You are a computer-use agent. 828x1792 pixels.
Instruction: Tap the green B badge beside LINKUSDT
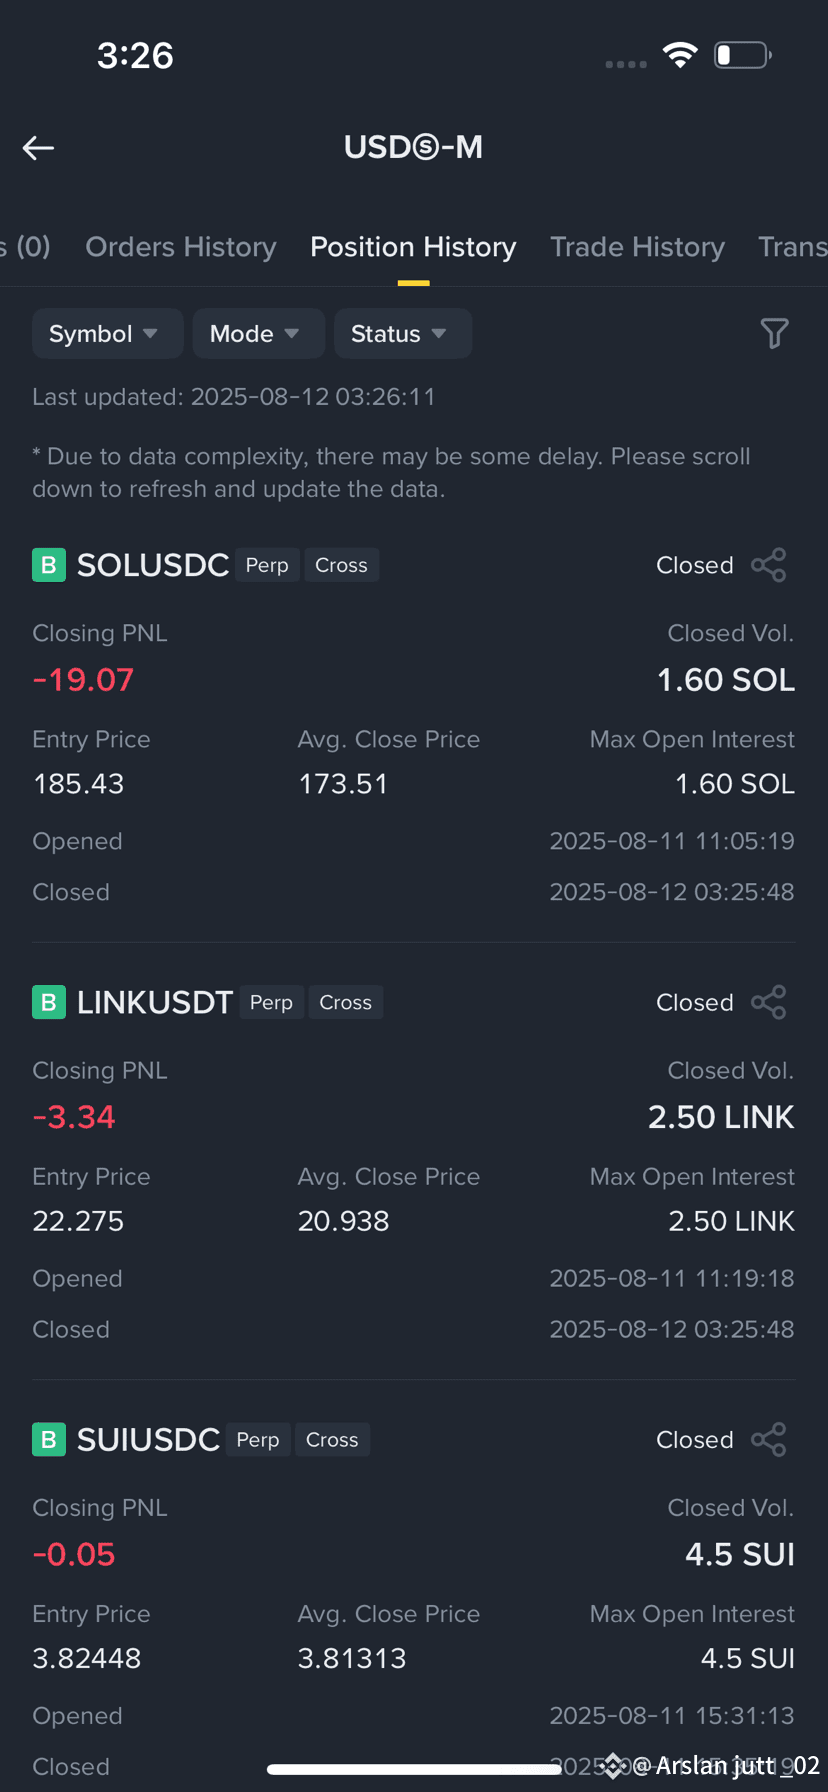[49, 1002]
